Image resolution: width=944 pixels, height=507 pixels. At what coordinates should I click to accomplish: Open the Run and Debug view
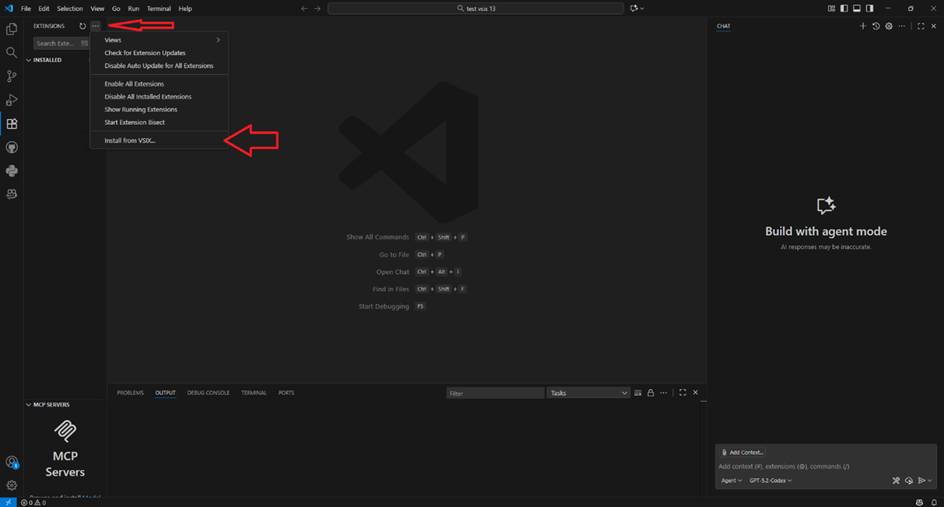(11, 100)
